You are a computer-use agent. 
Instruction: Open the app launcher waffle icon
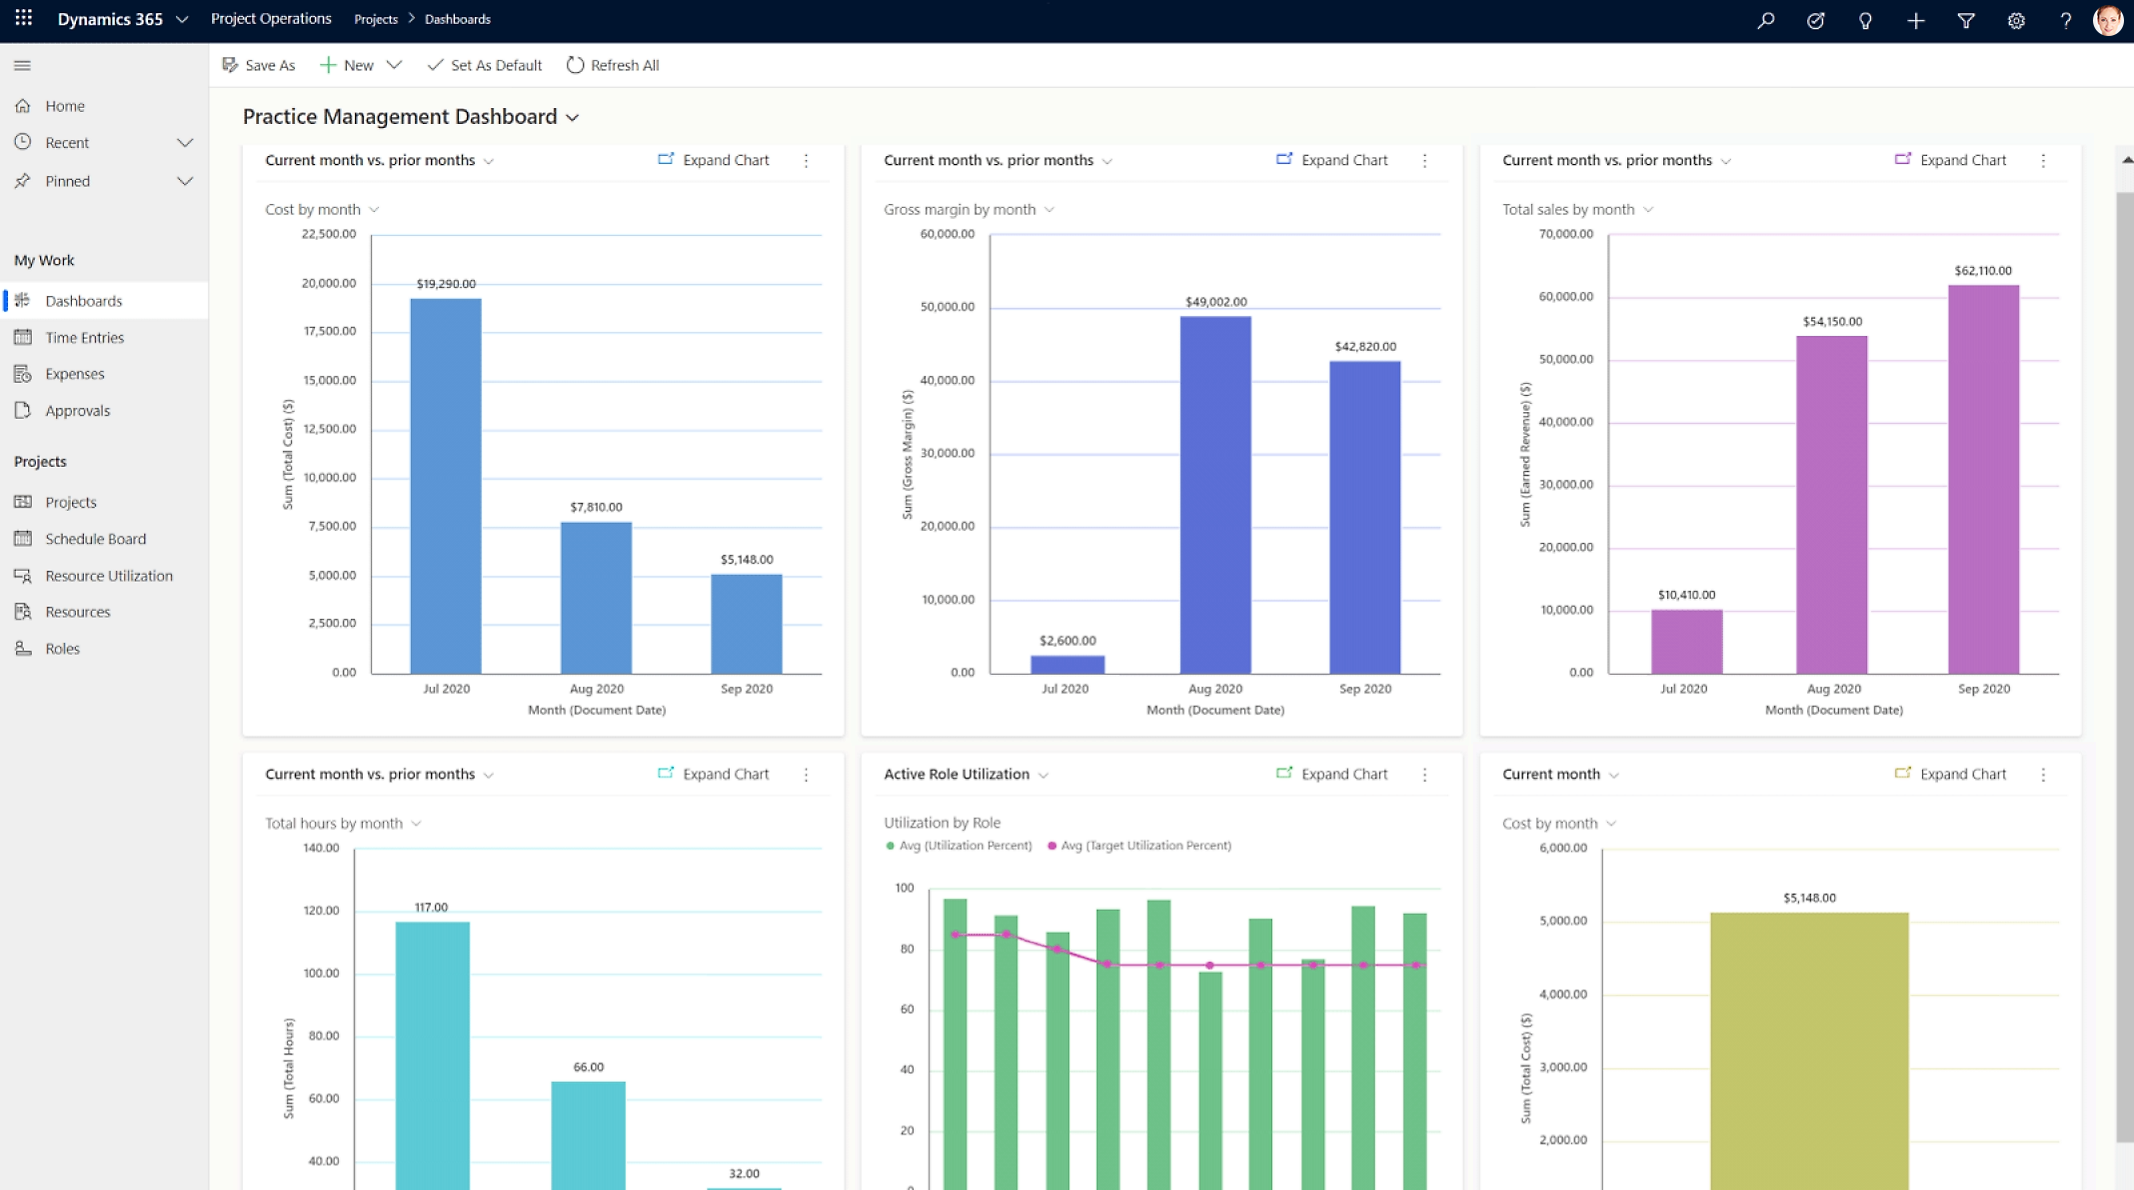[x=24, y=19]
